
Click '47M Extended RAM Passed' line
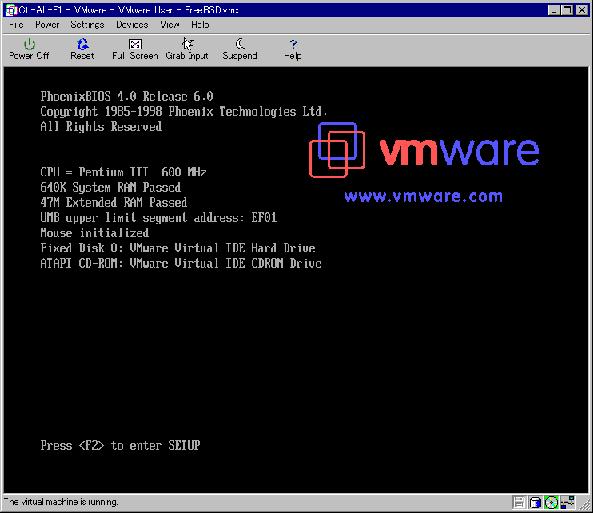tap(113, 202)
